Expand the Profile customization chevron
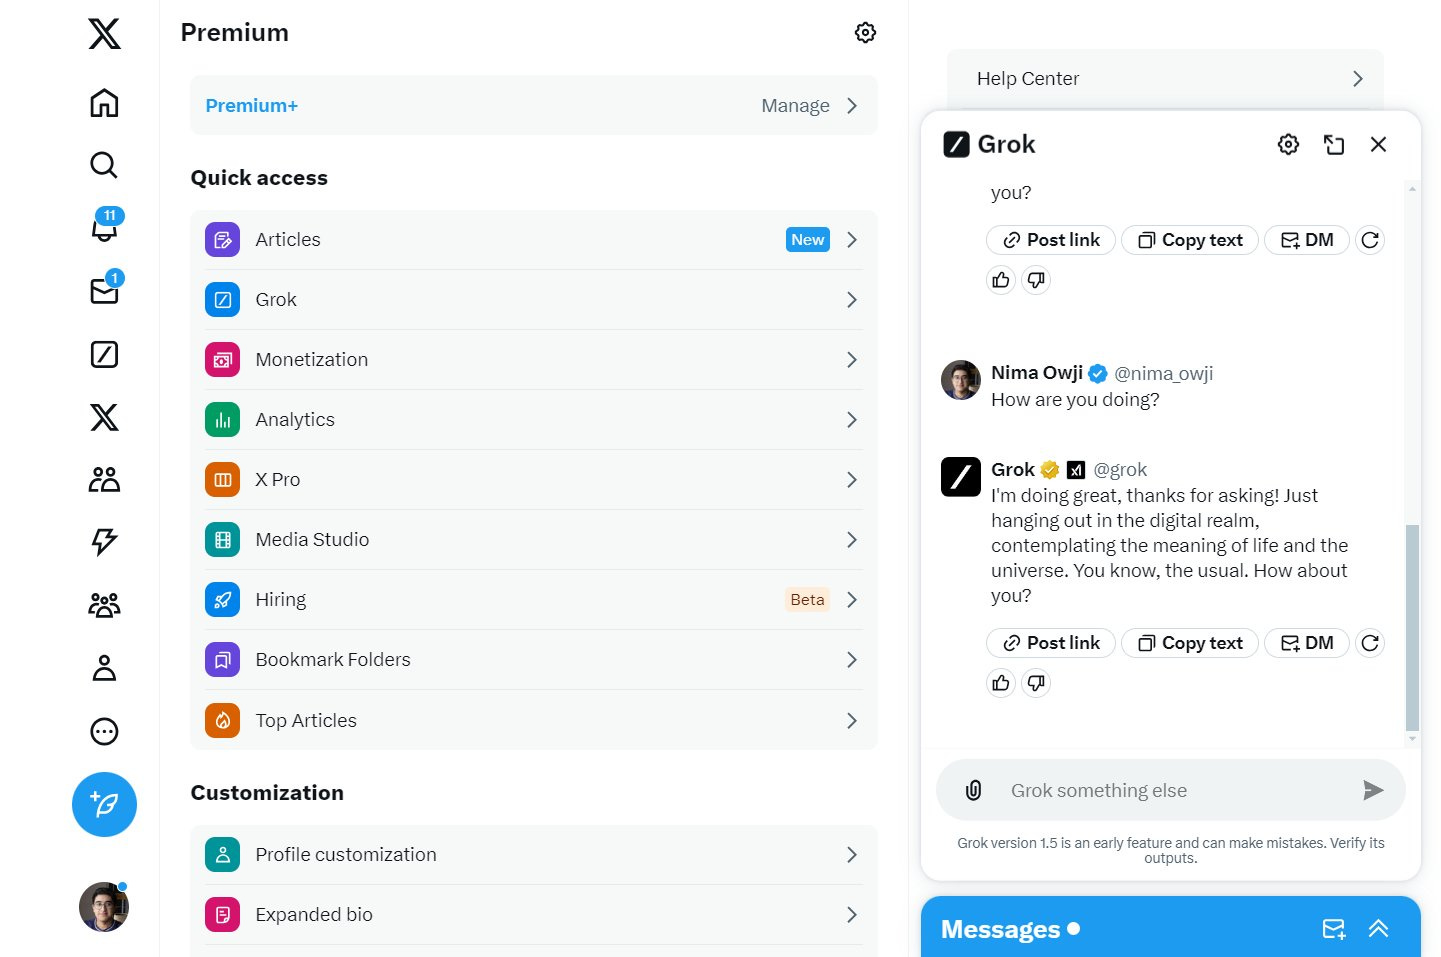1441x957 pixels. [852, 855]
